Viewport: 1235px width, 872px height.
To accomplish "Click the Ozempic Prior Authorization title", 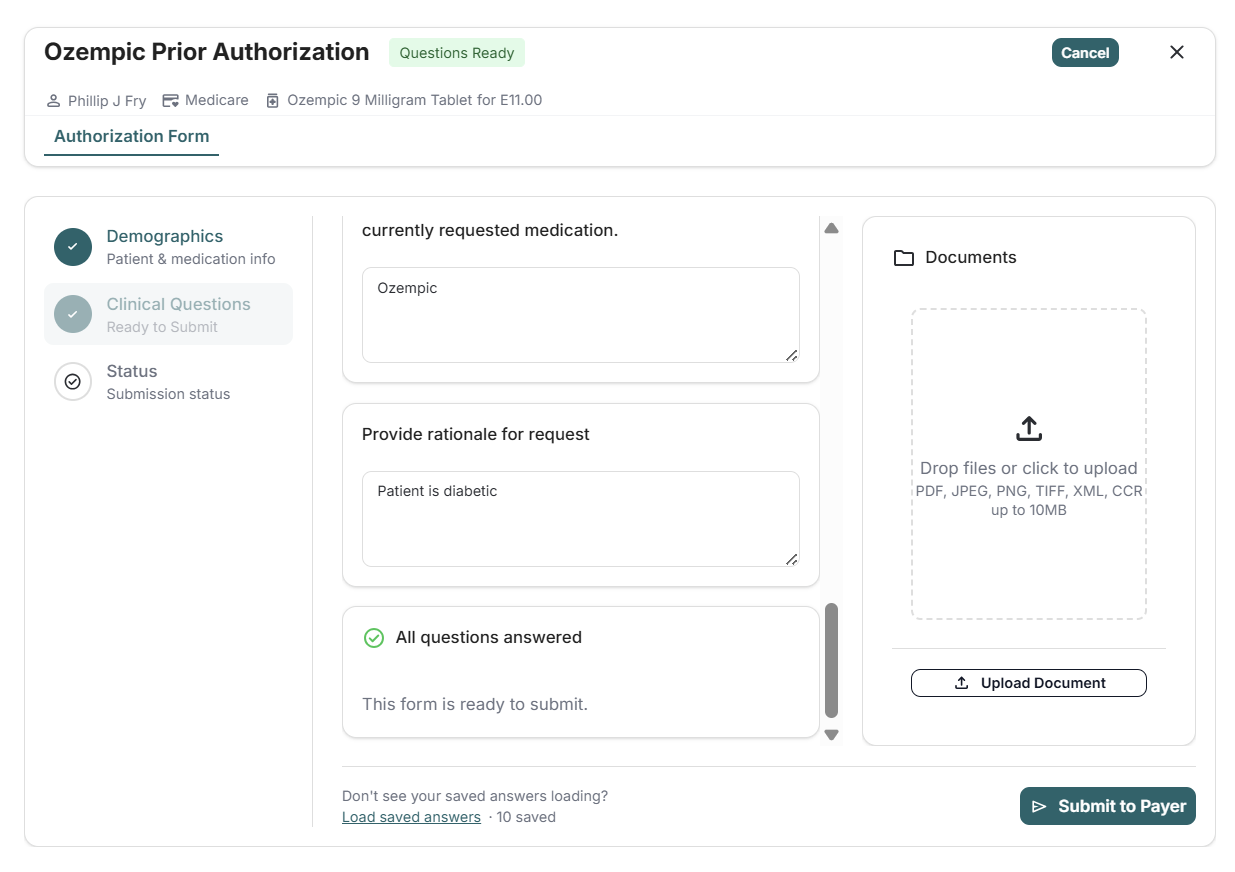I will (207, 52).
